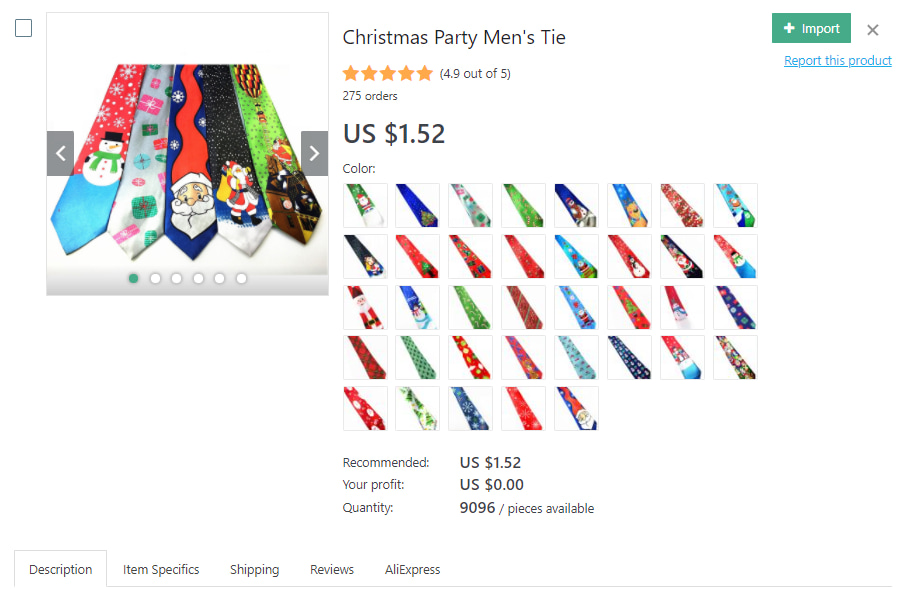Viewport: 906px width, 596px height.
Task: Tick the product selection checkbox
Action: point(23,28)
